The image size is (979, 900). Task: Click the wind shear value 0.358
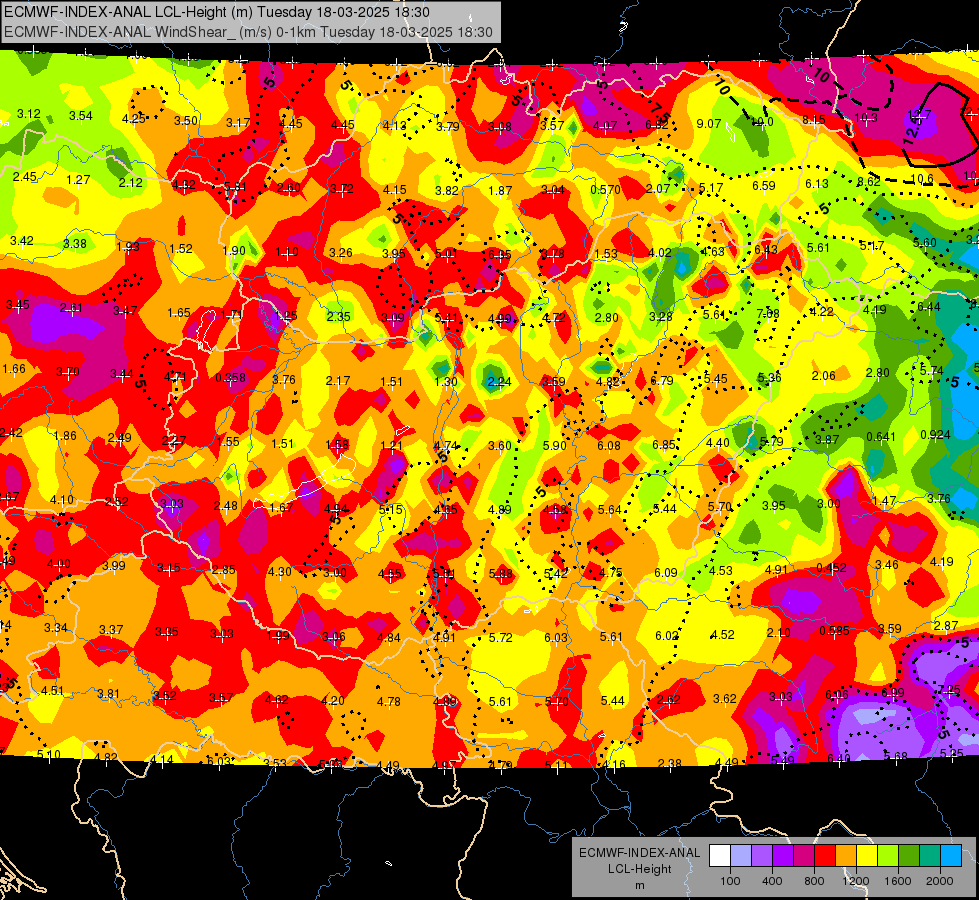(230, 378)
